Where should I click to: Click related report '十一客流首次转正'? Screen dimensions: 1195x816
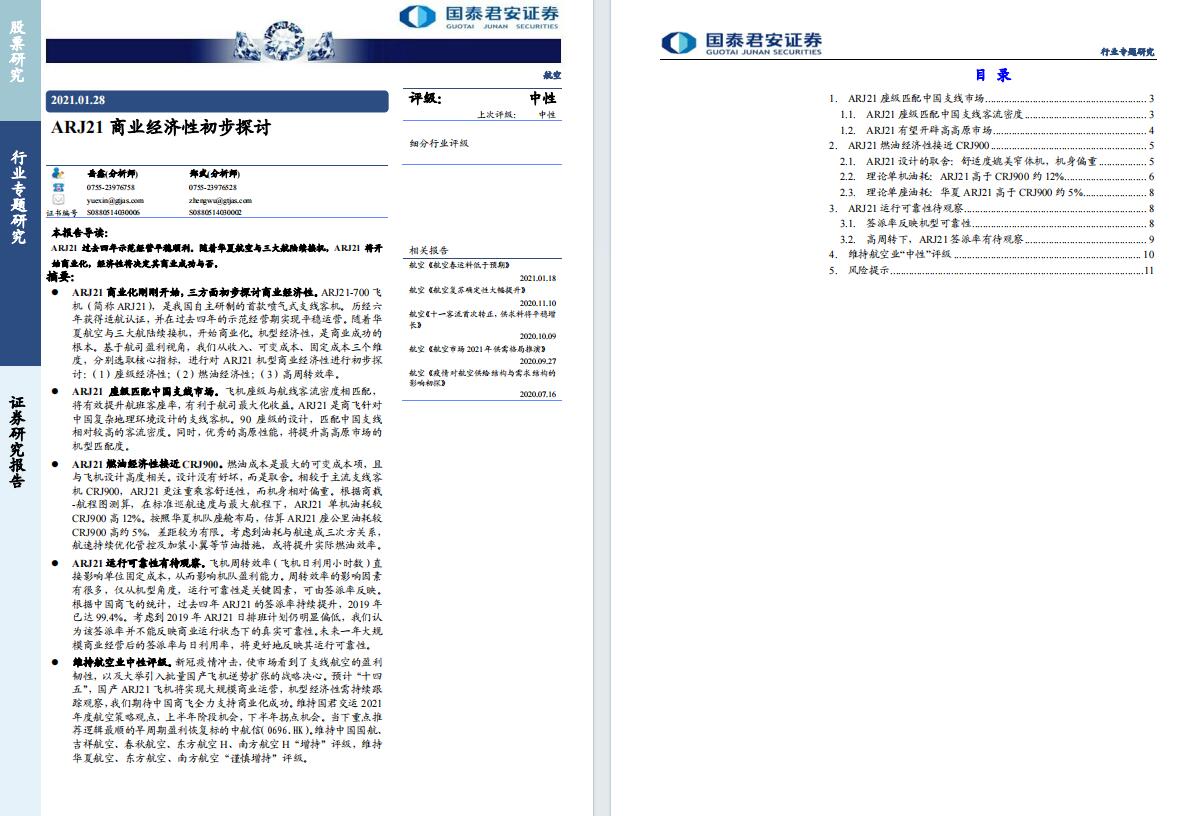pyautogui.click(x=482, y=319)
